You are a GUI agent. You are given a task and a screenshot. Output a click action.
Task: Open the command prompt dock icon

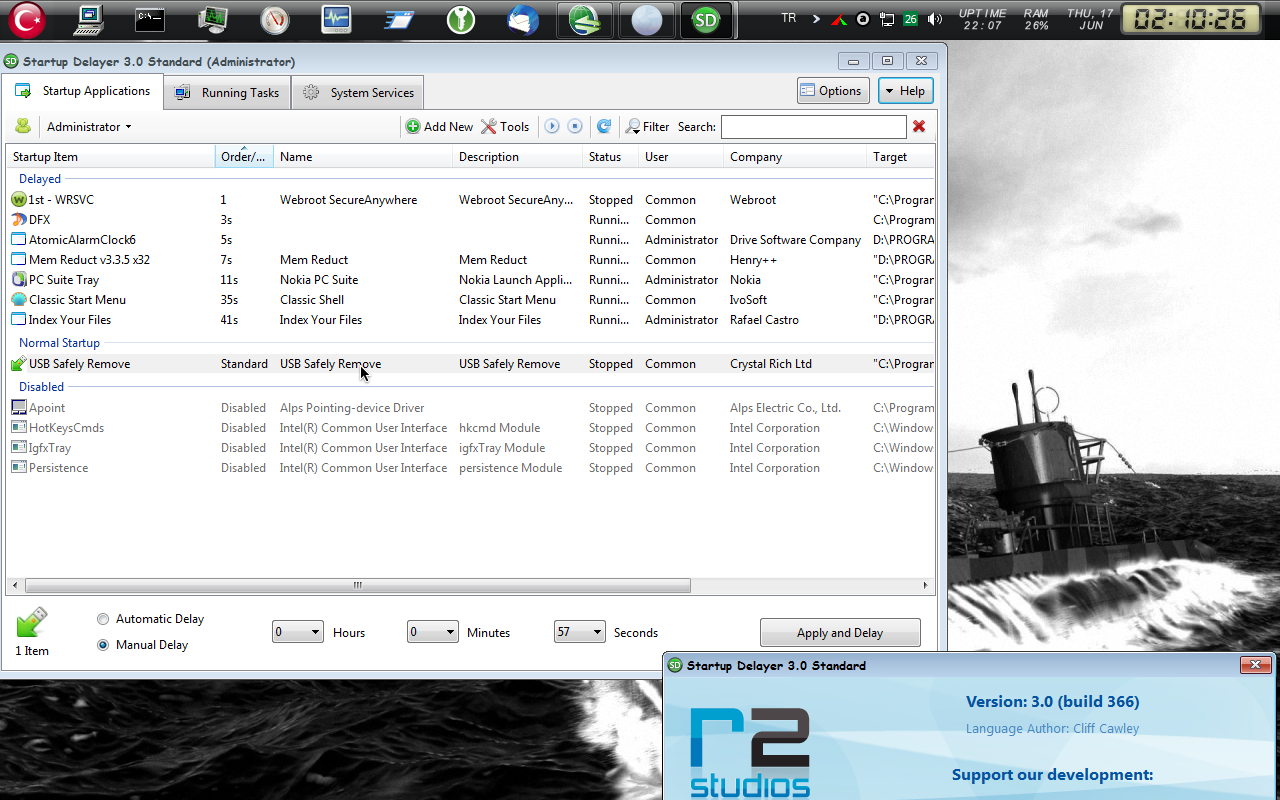150,19
